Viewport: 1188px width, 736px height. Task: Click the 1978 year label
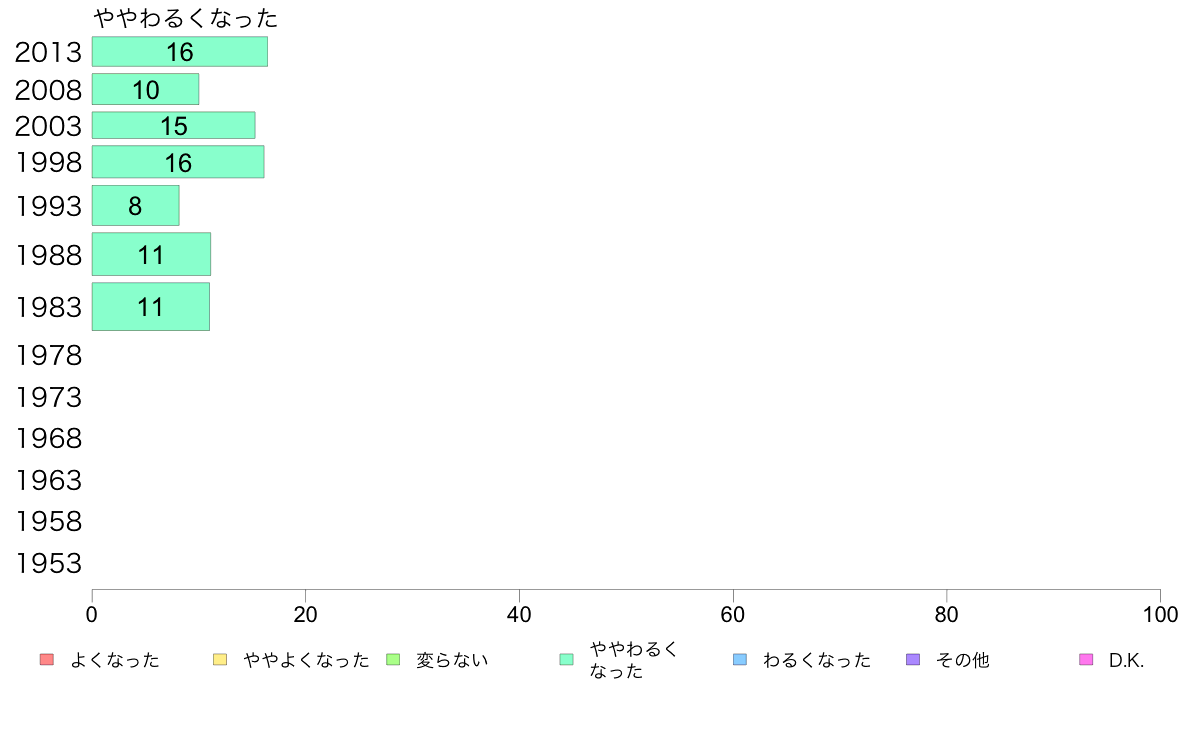[48, 355]
